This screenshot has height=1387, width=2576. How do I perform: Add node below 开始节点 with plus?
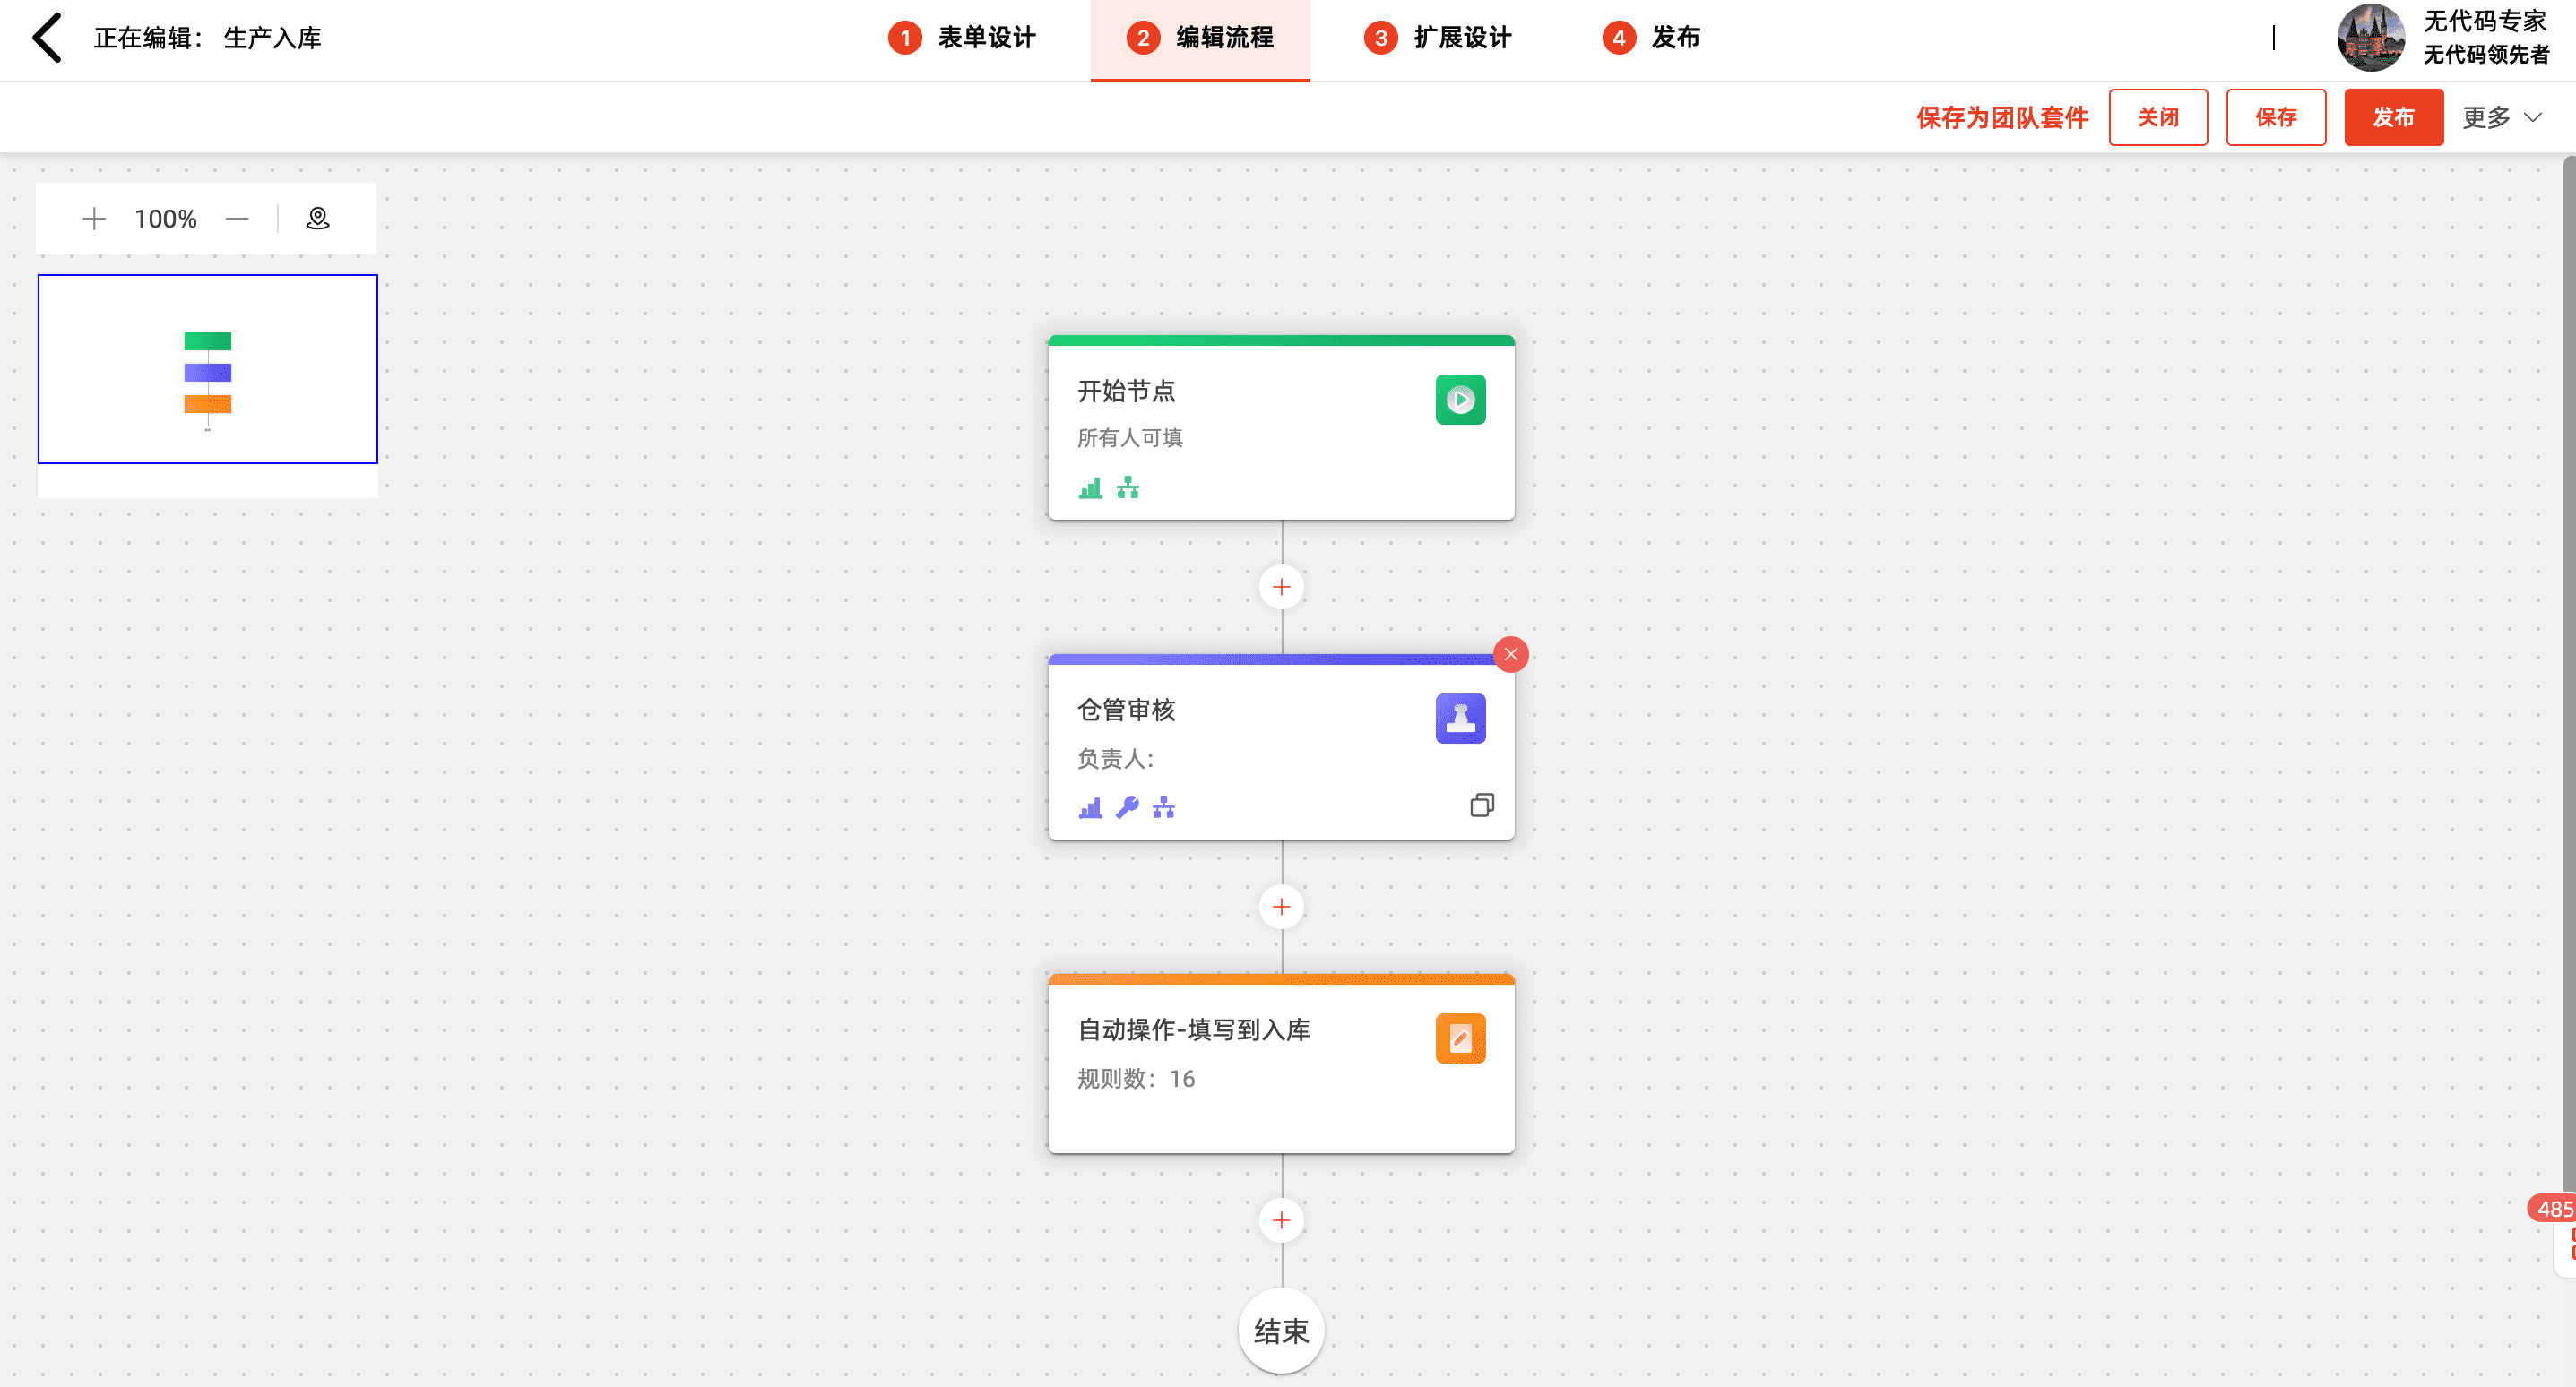coord(1281,587)
